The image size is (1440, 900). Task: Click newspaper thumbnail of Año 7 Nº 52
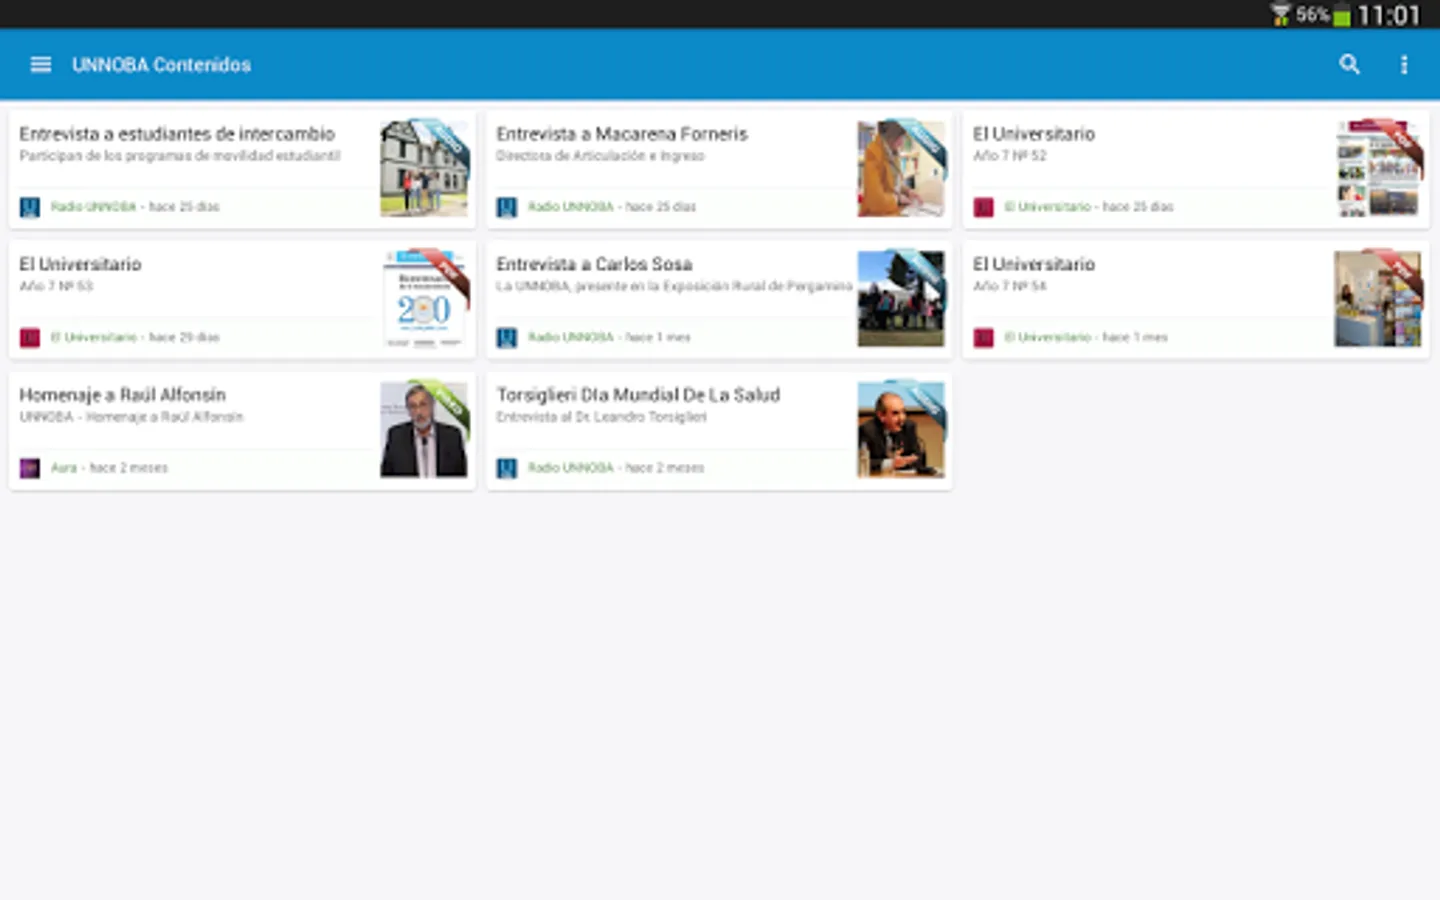point(1378,169)
